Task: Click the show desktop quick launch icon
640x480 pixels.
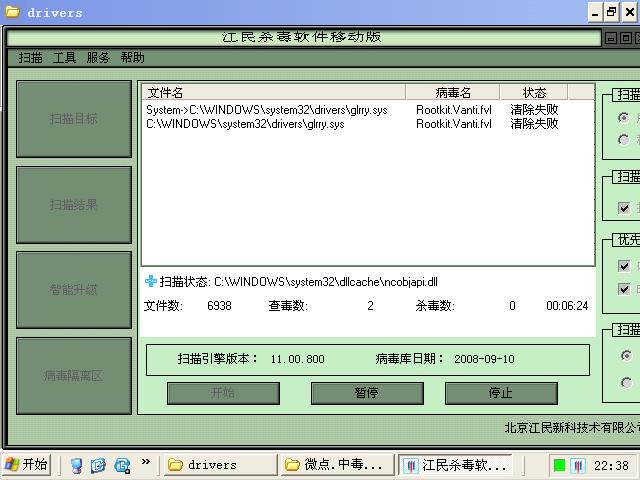Action: (x=76, y=465)
